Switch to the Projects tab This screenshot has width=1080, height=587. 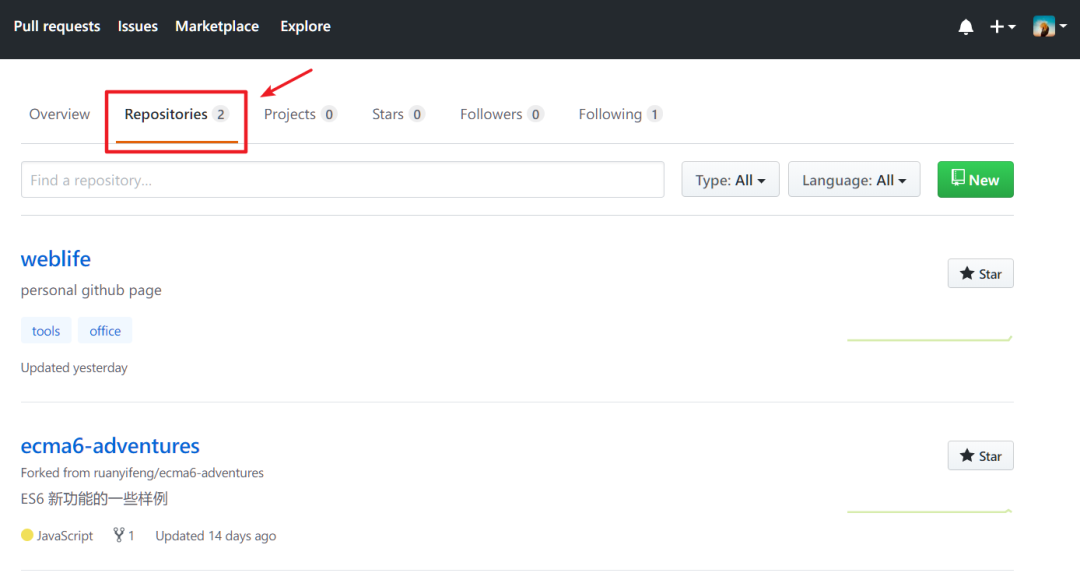(x=300, y=114)
